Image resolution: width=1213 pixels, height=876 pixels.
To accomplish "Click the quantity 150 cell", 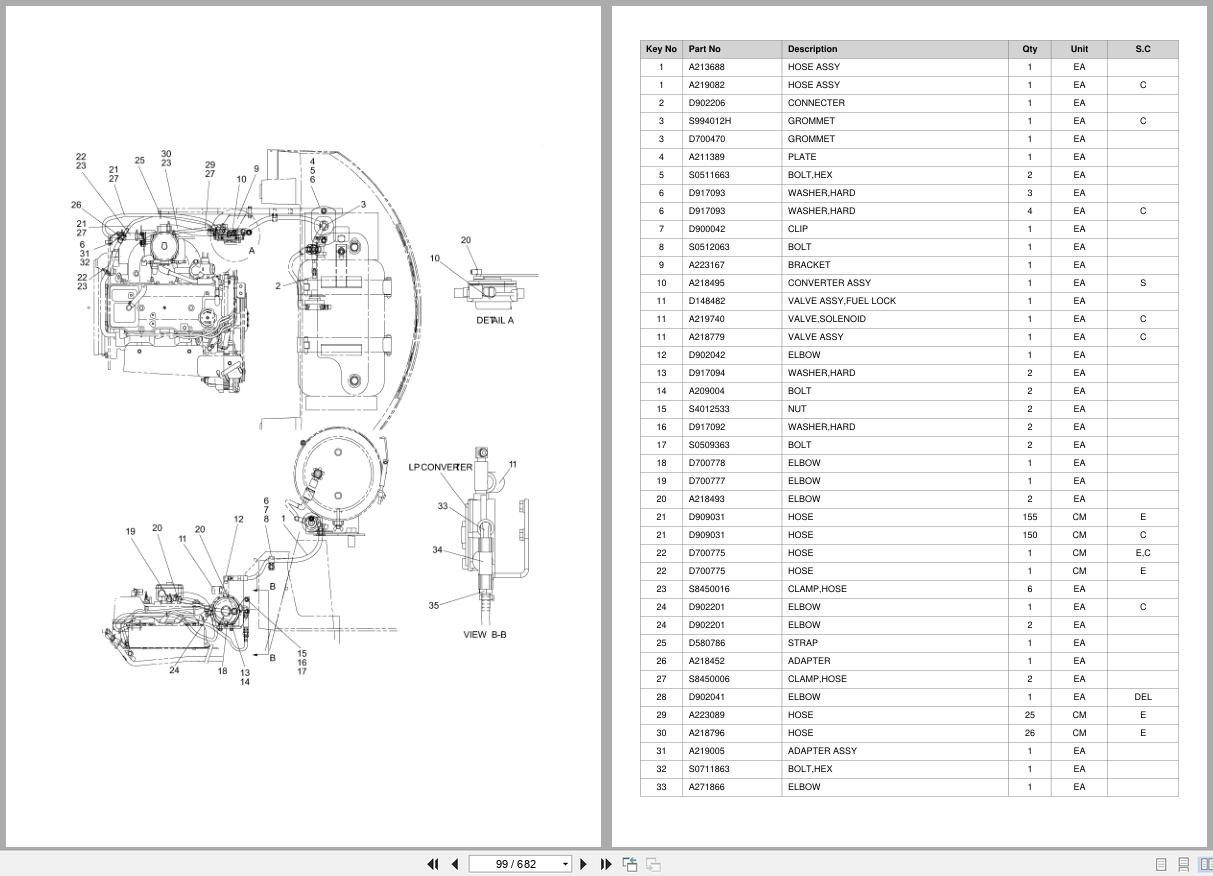I will pyautogui.click(x=1030, y=535).
